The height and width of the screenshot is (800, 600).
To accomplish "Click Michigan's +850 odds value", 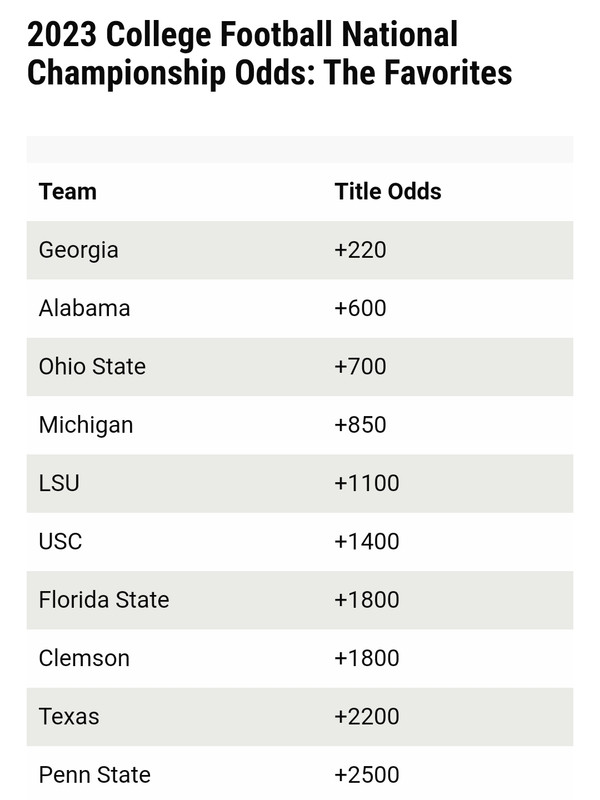I will coord(360,425).
